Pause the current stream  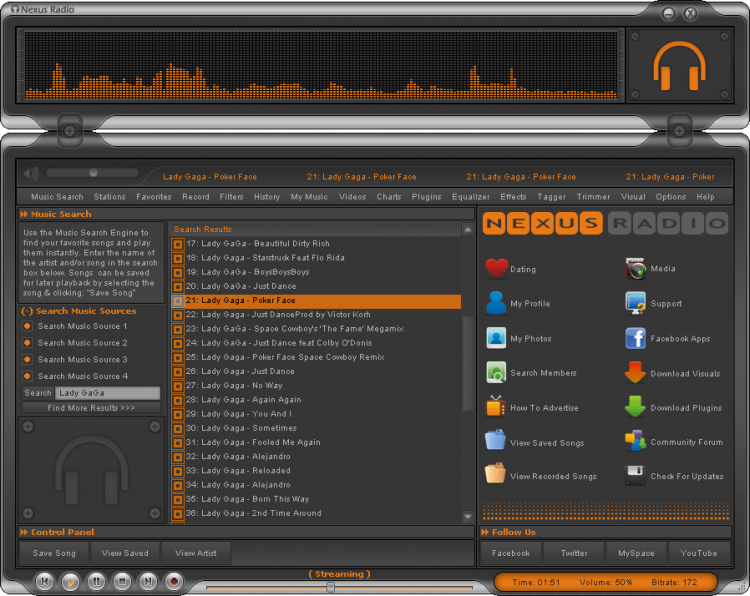(96, 582)
